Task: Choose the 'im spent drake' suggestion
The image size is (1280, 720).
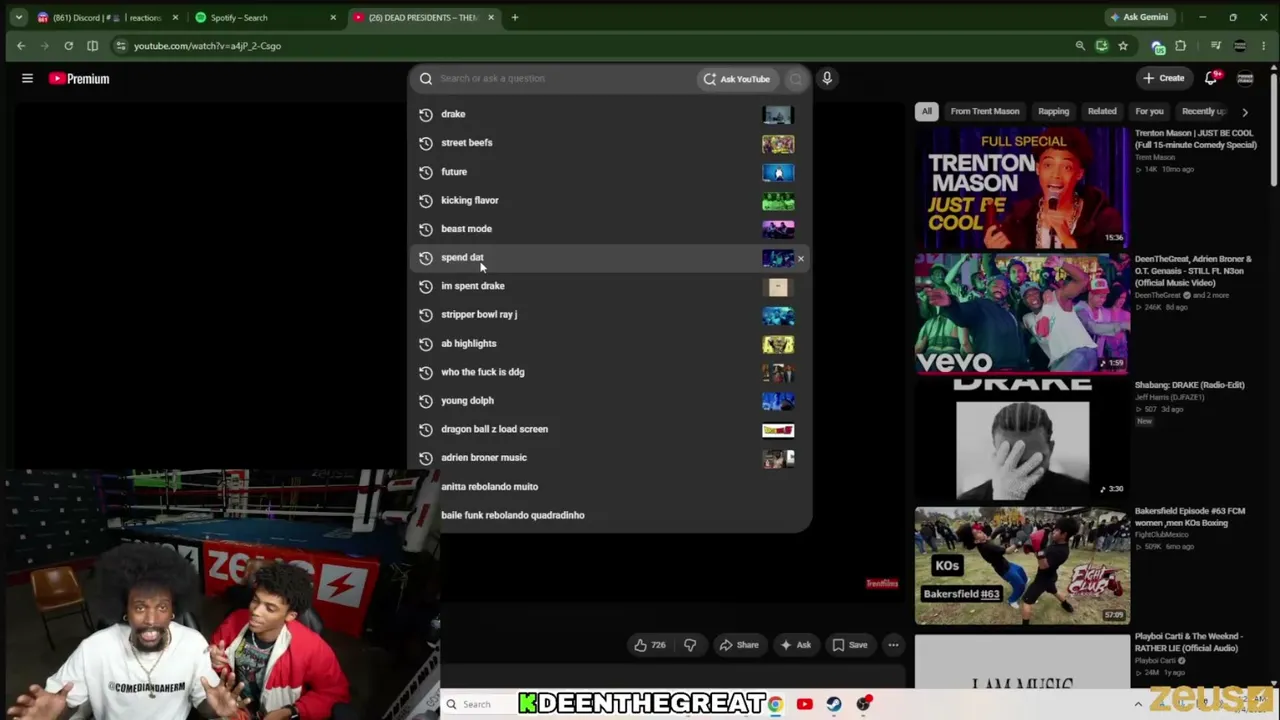Action: tap(610, 286)
